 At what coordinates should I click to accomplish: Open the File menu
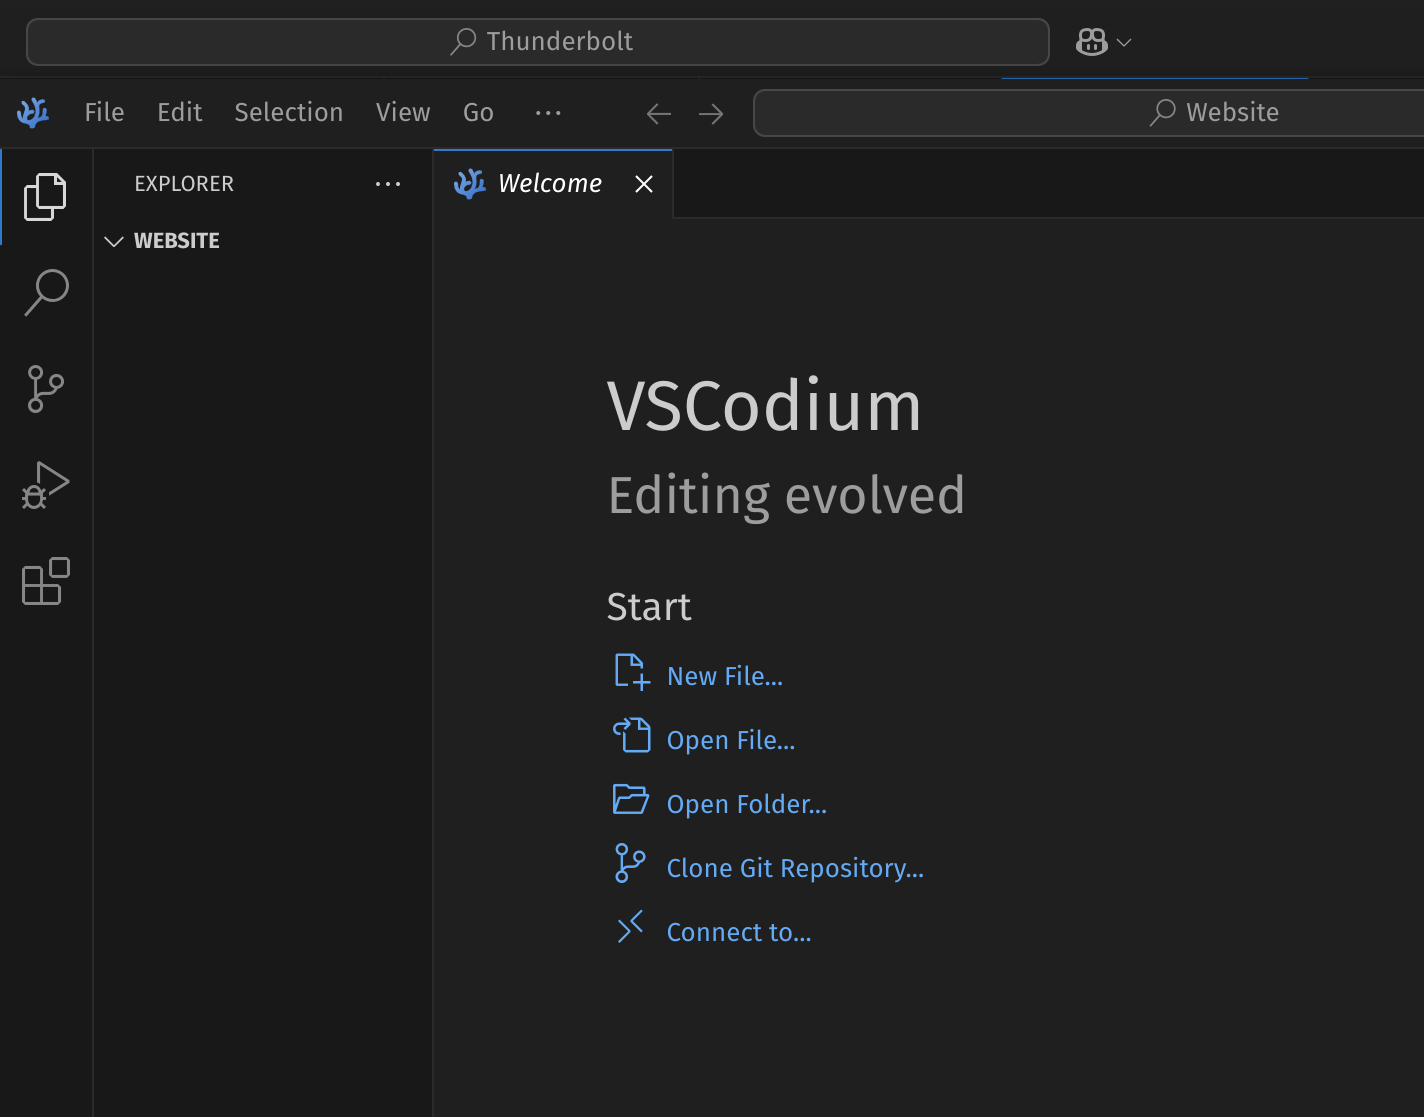click(x=104, y=113)
